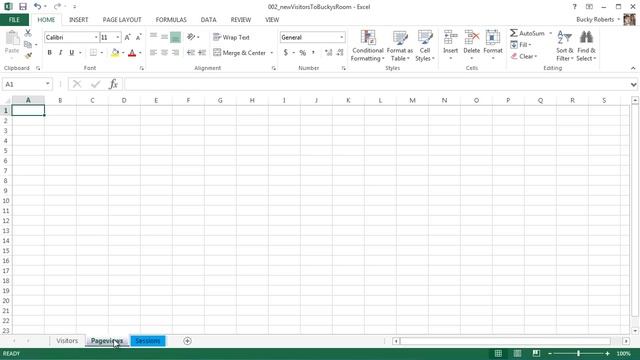The height and width of the screenshot is (360, 640).
Task: Open Conditional Formatting menu
Action: click(x=368, y=46)
